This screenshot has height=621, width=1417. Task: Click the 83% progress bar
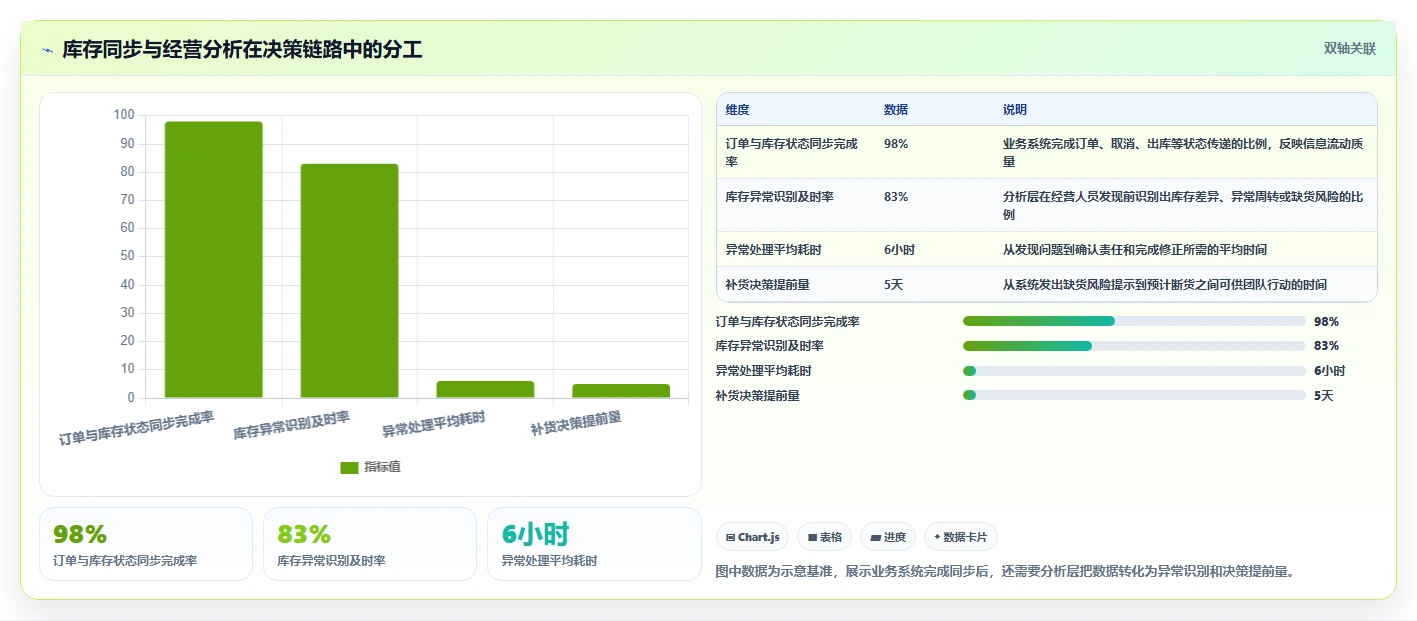pos(1134,346)
